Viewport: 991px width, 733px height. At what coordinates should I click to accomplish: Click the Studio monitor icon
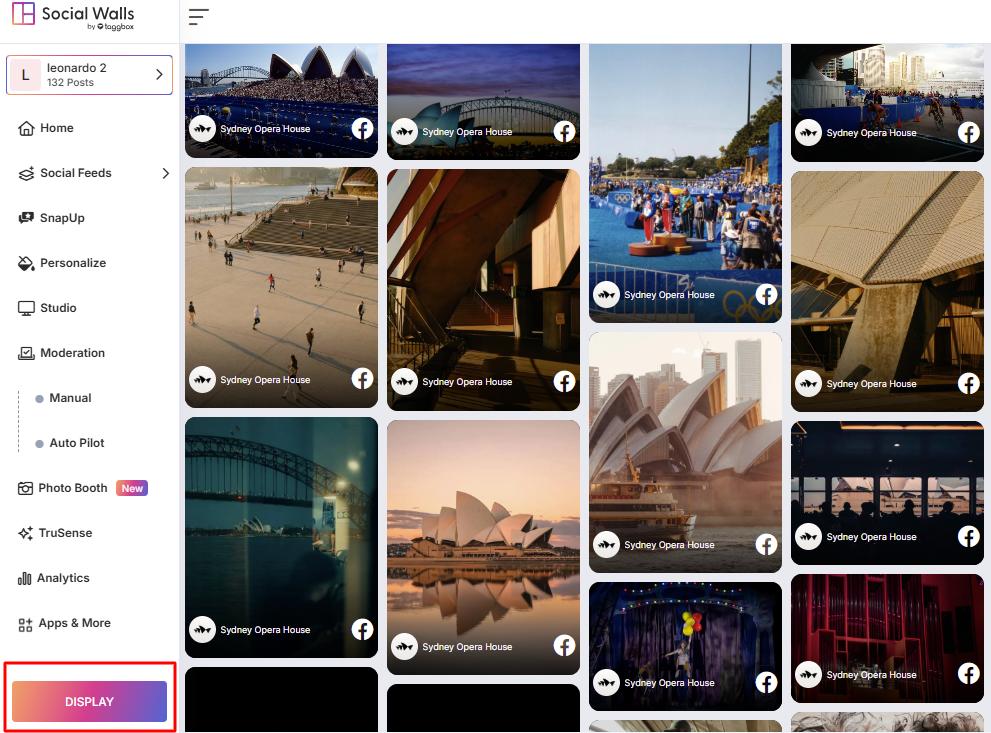tap(26, 308)
